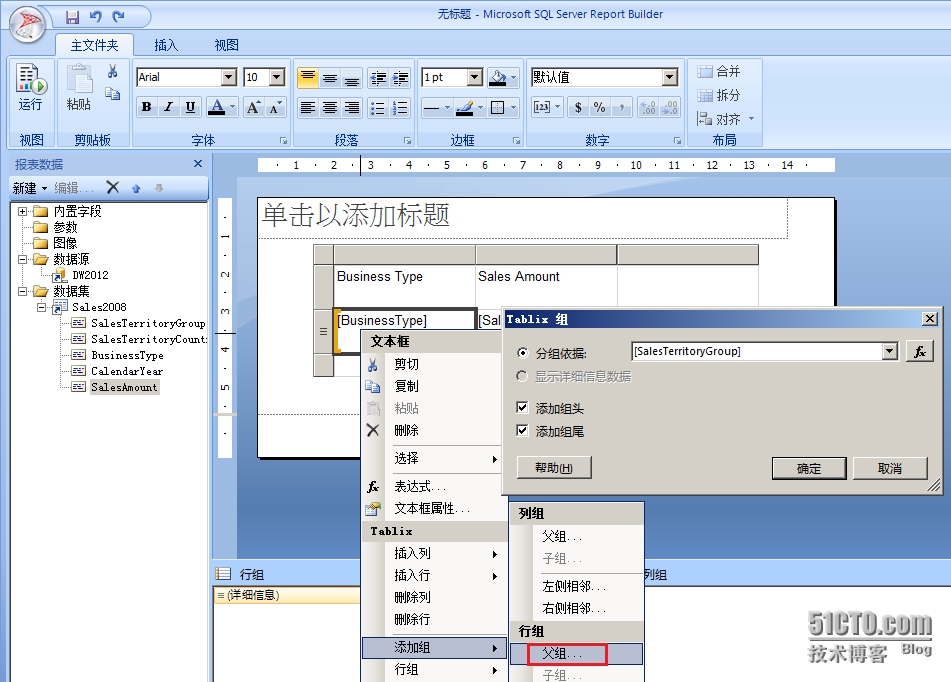Click the font color A swatch

coord(217,107)
